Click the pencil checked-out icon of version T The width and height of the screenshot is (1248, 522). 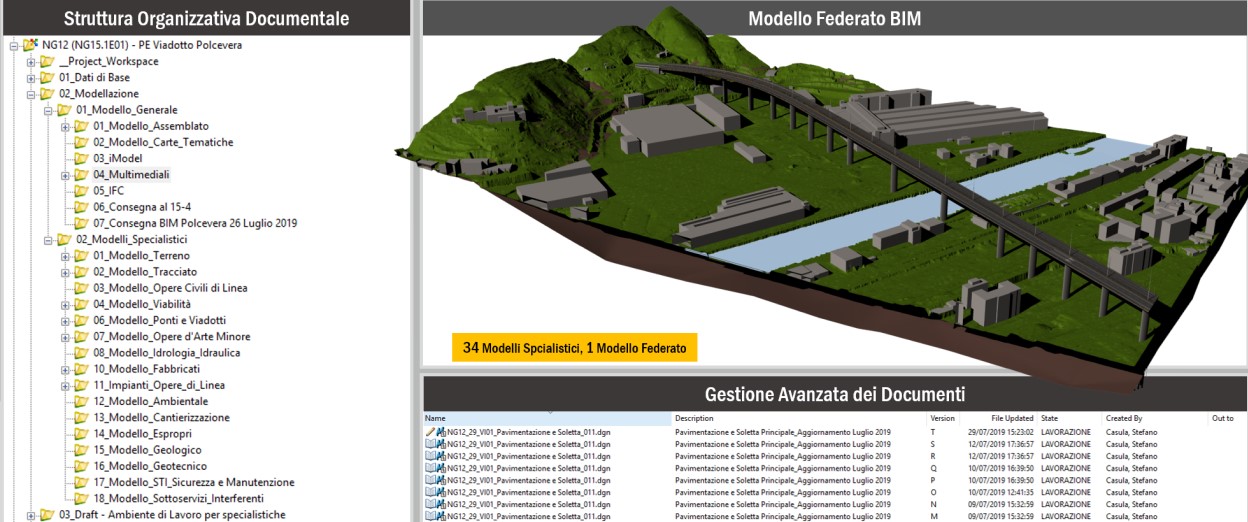[x=430, y=432]
